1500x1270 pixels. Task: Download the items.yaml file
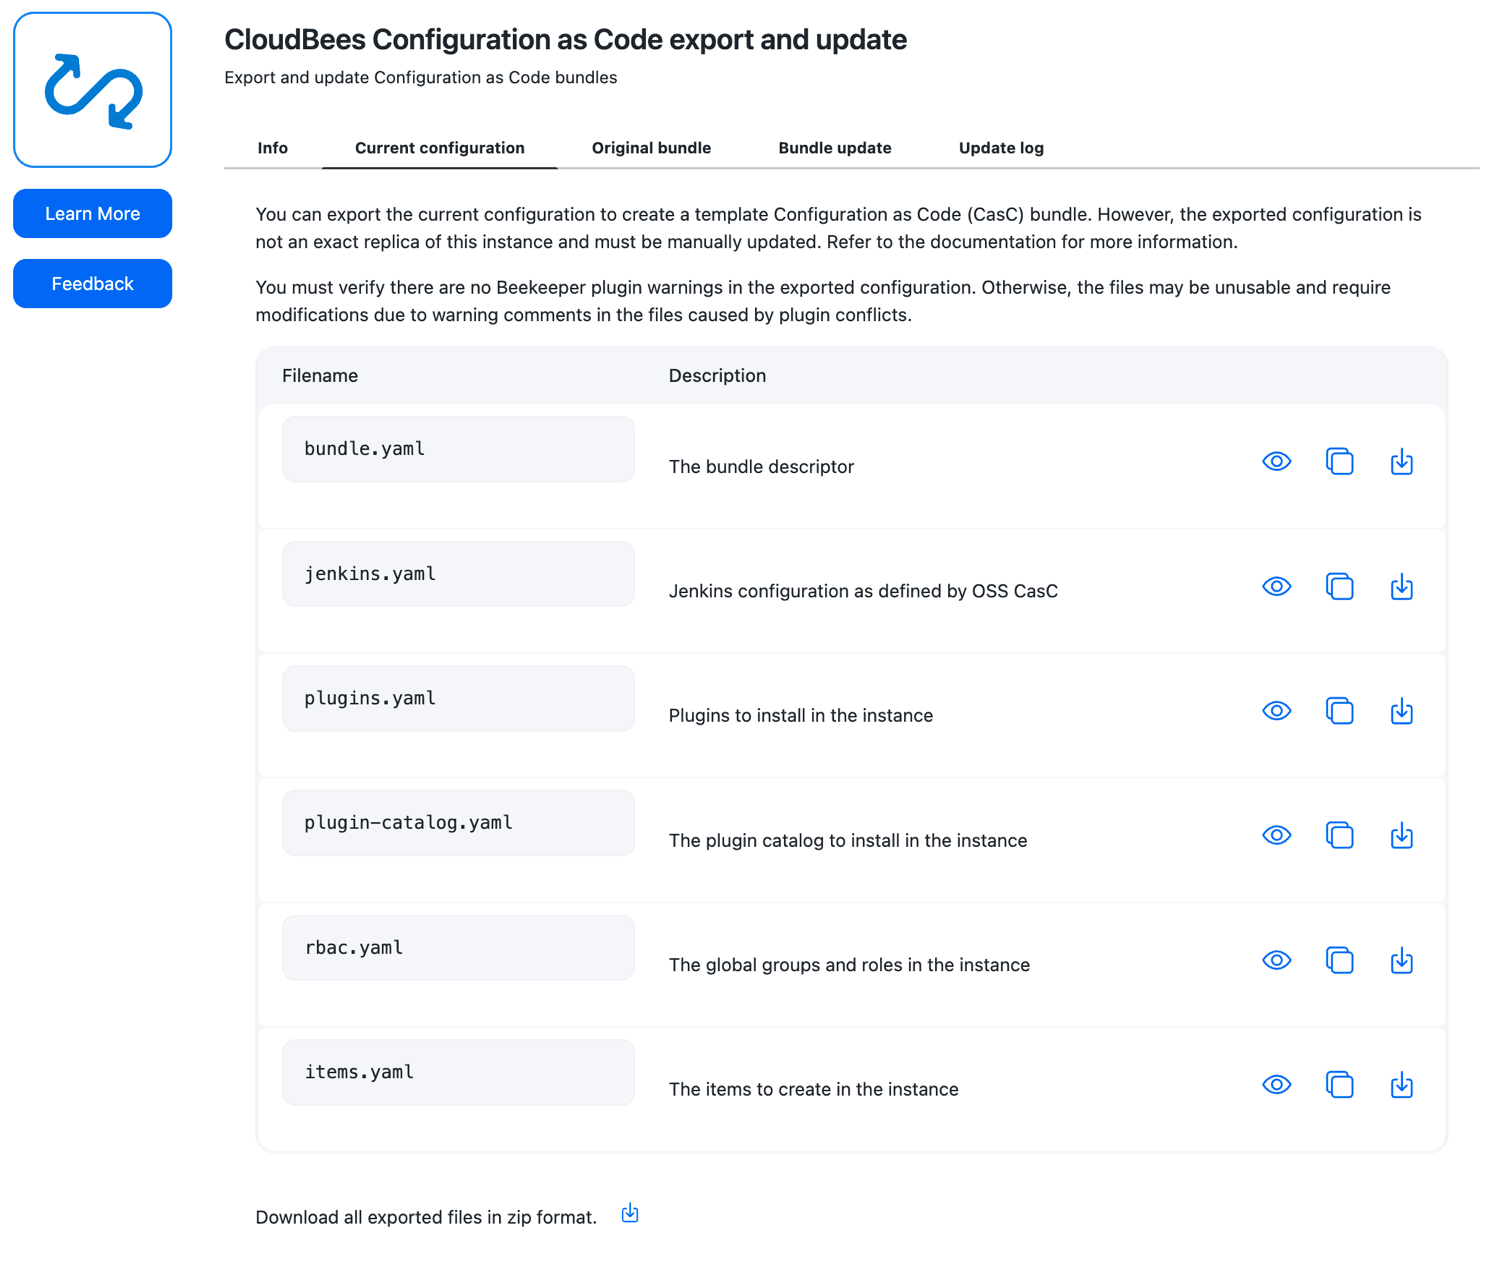click(1401, 1084)
